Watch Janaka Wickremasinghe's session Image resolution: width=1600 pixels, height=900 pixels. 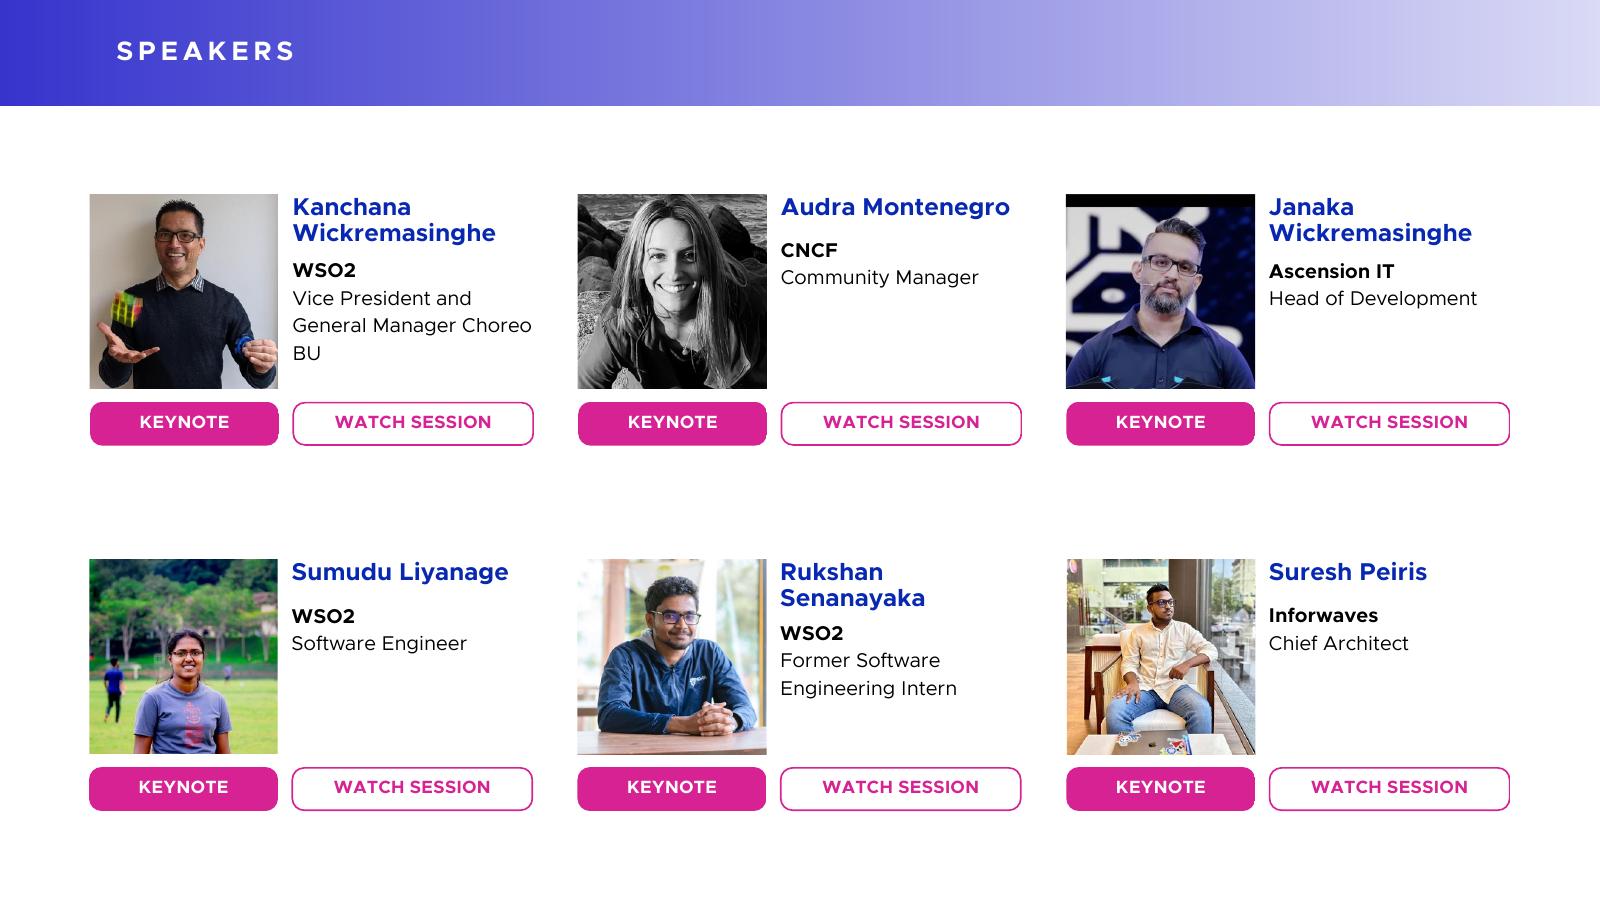click(1389, 423)
